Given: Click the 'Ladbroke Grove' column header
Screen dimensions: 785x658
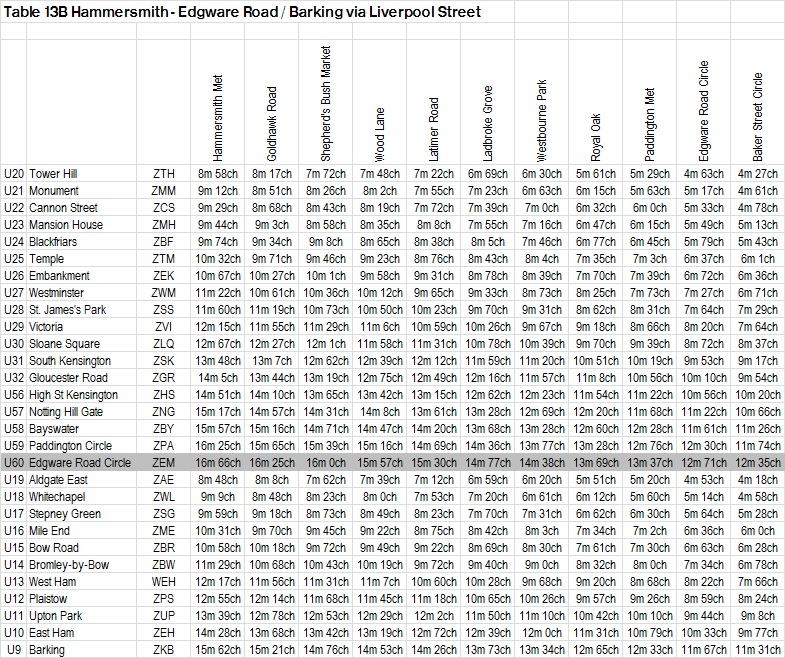Looking at the screenshot, I should 488,124.
